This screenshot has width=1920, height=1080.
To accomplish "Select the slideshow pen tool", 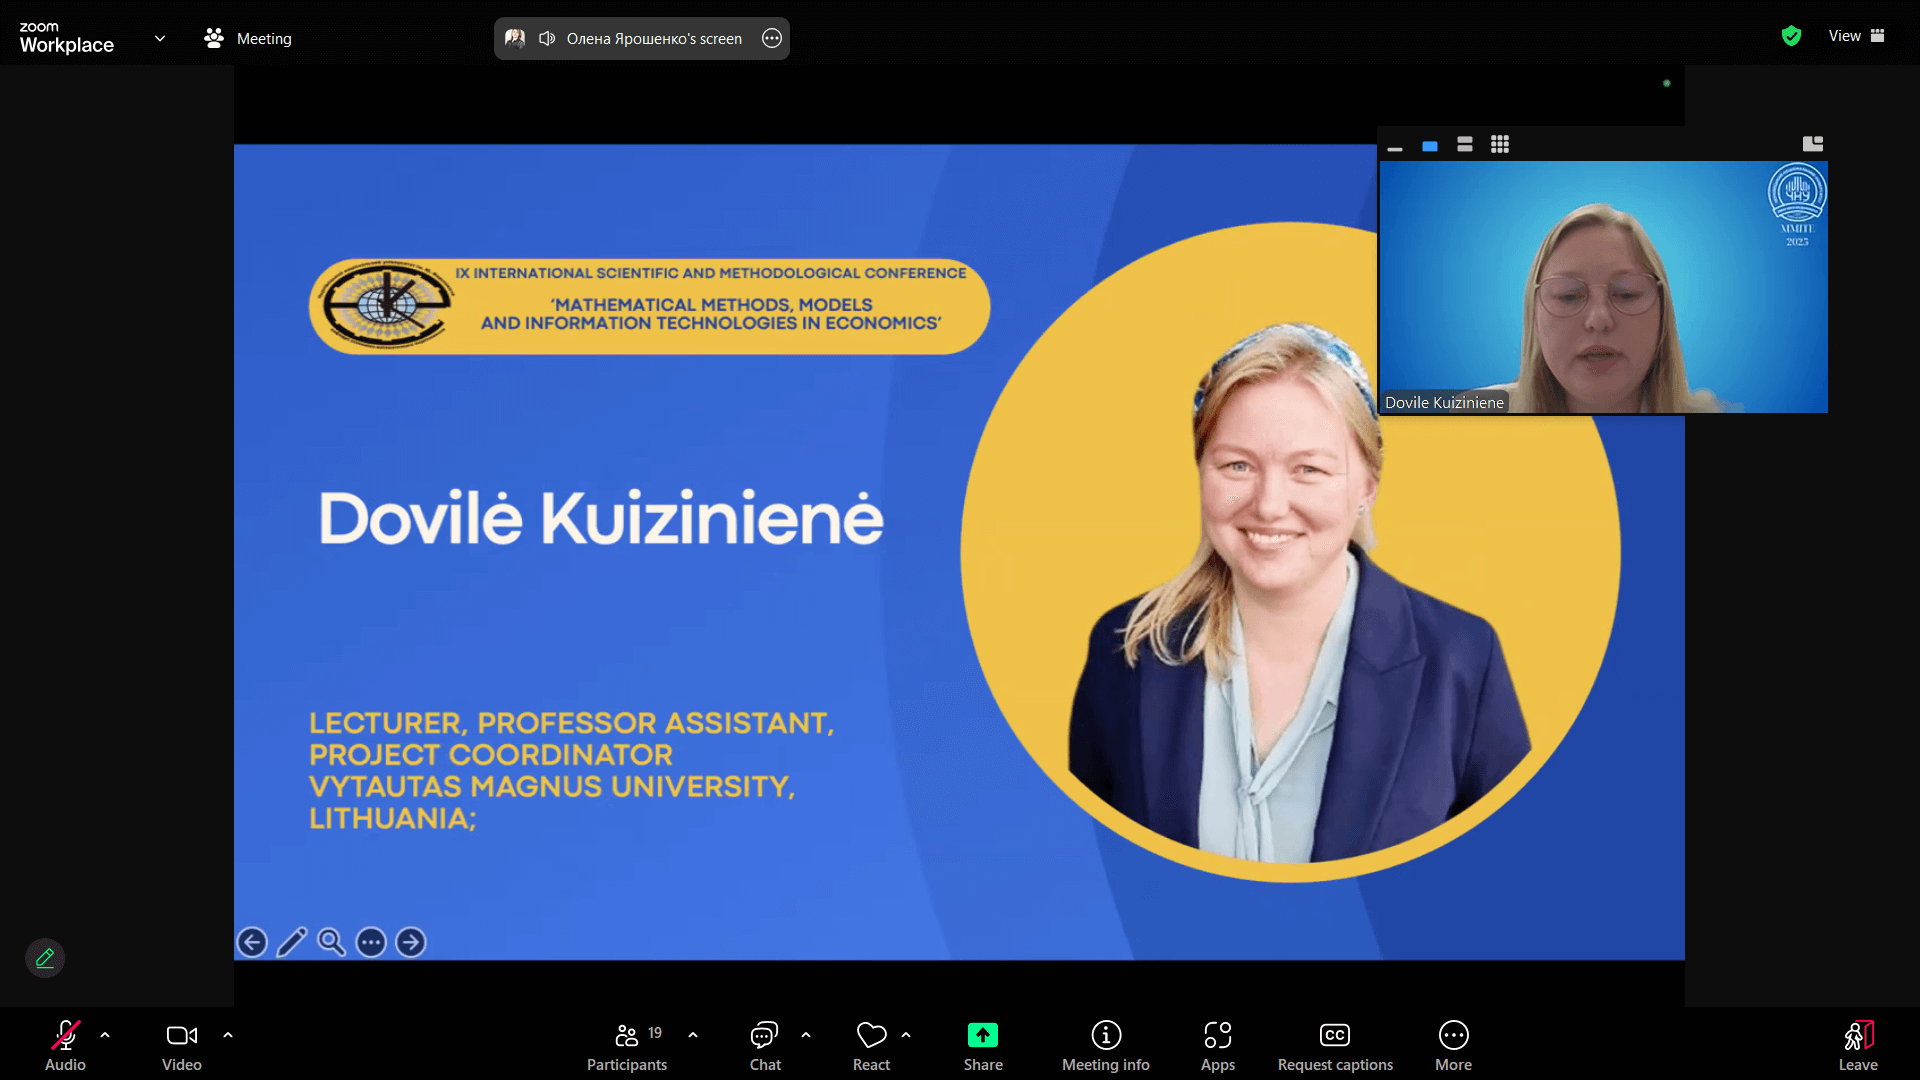I will (292, 942).
